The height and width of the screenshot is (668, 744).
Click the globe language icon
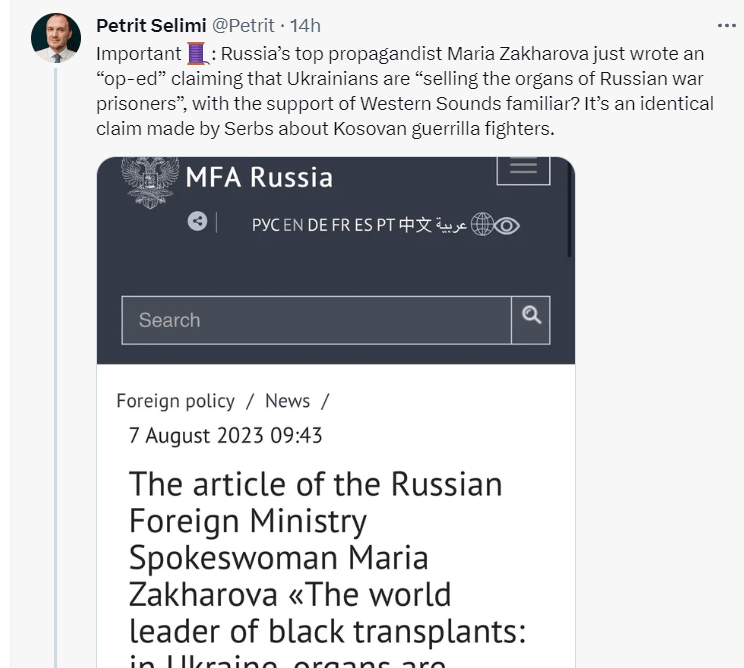482,225
